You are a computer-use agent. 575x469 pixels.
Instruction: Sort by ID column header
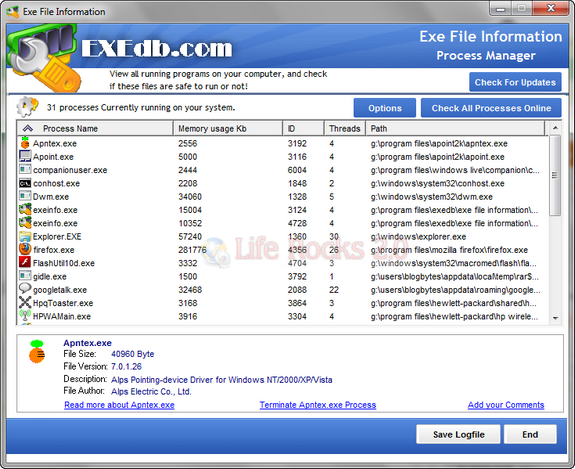pyautogui.click(x=303, y=128)
